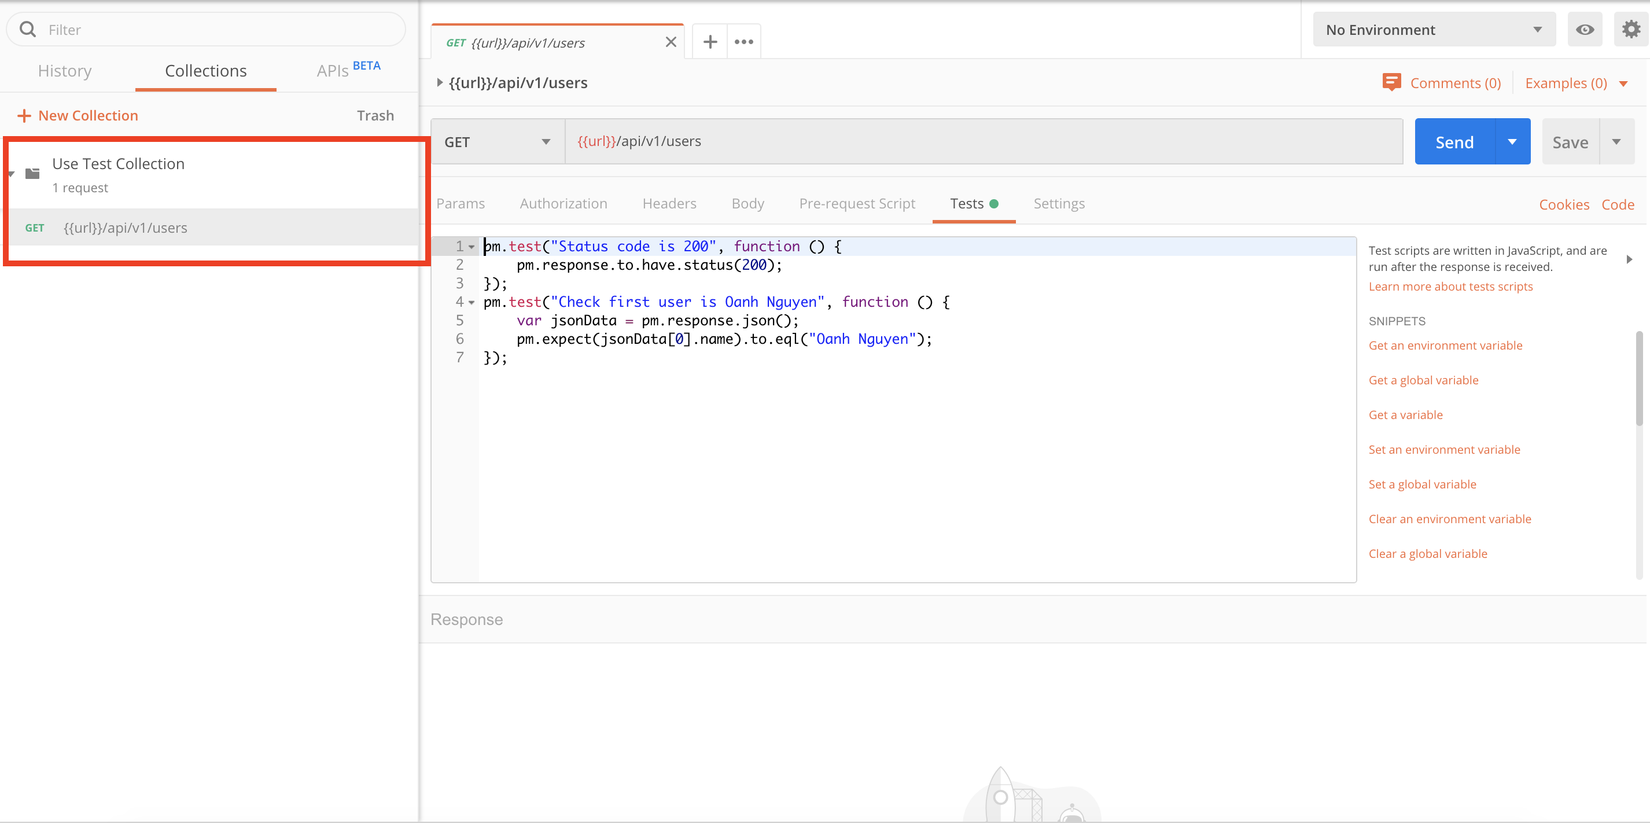Open the request Settings tab
Viewport: 1650px width, 823px height.
tap(1059, 203)
